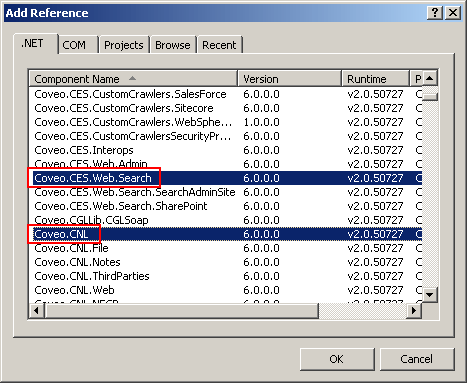Image resolution: width=467 pixels, height=383 pixels.
Task: Switch to the .NET tab
Action: pos(36,44)
